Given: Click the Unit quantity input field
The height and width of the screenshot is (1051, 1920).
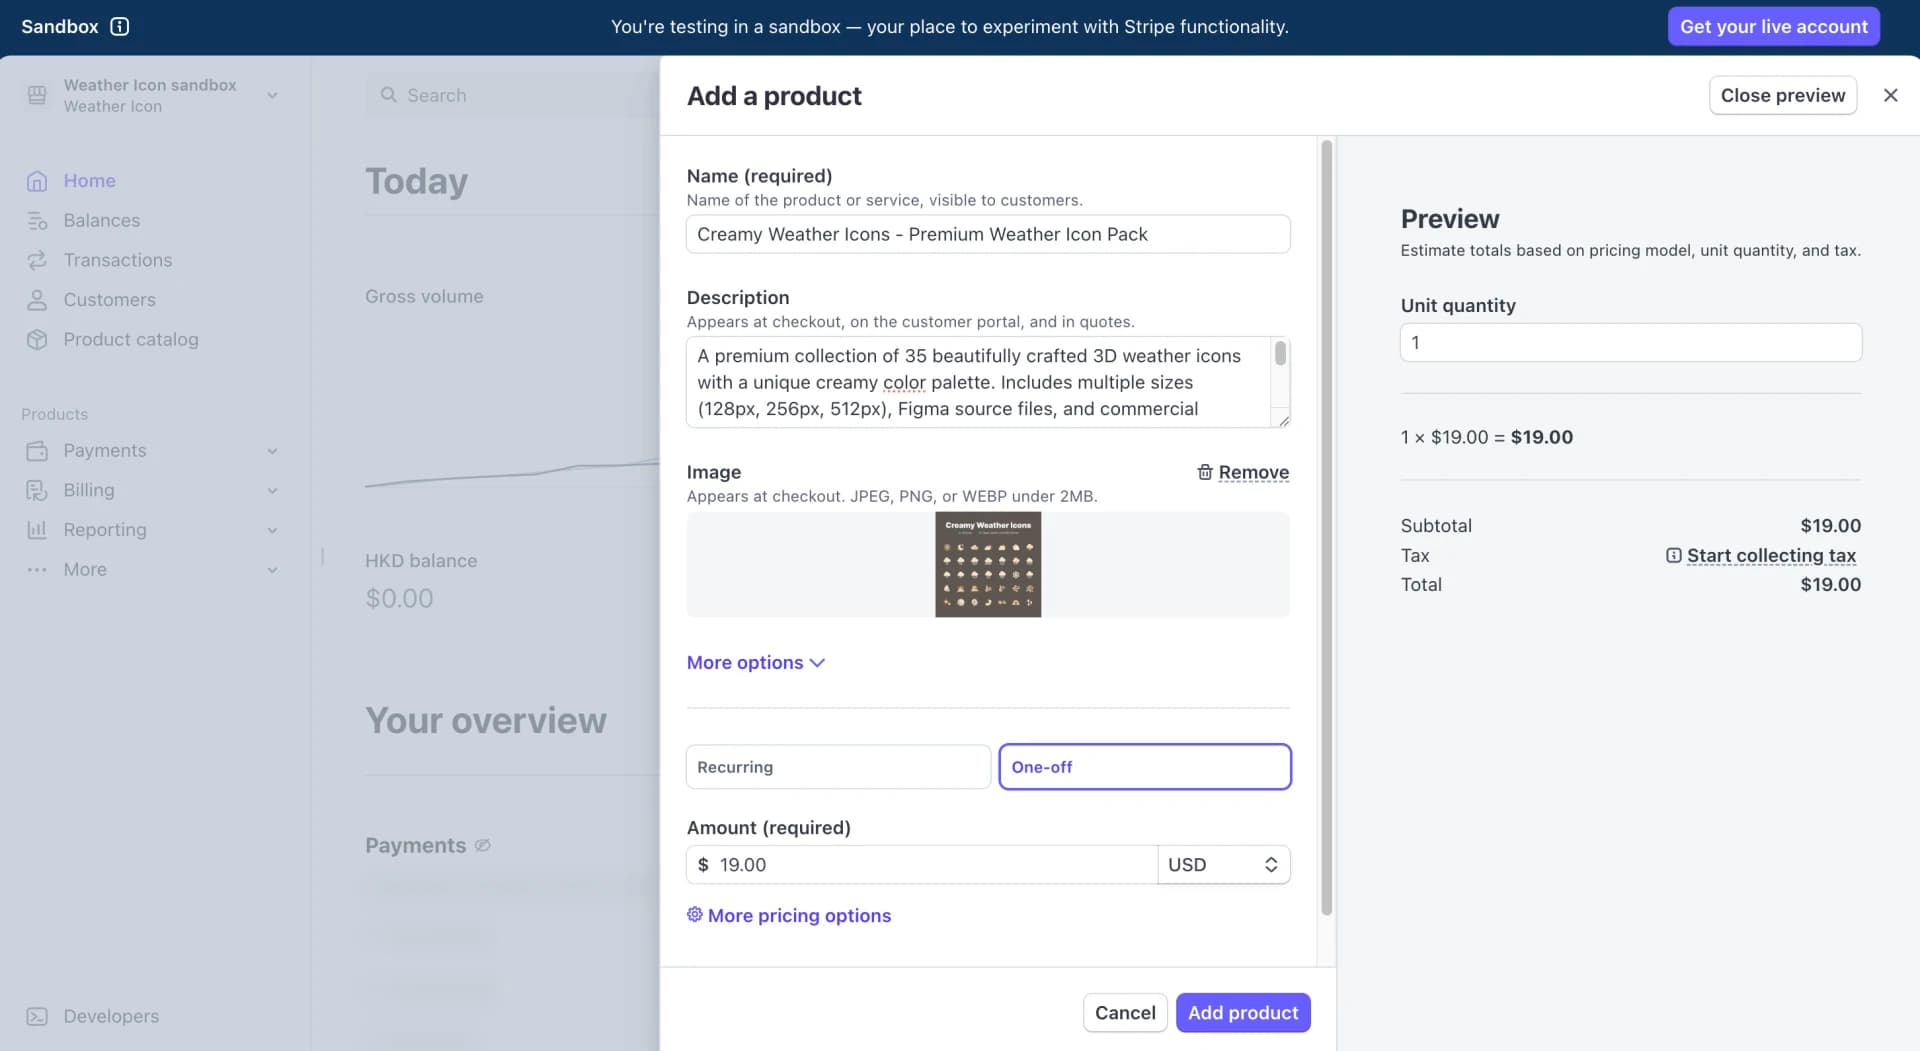Looking at the screenshot, I should click(1630, 342).
